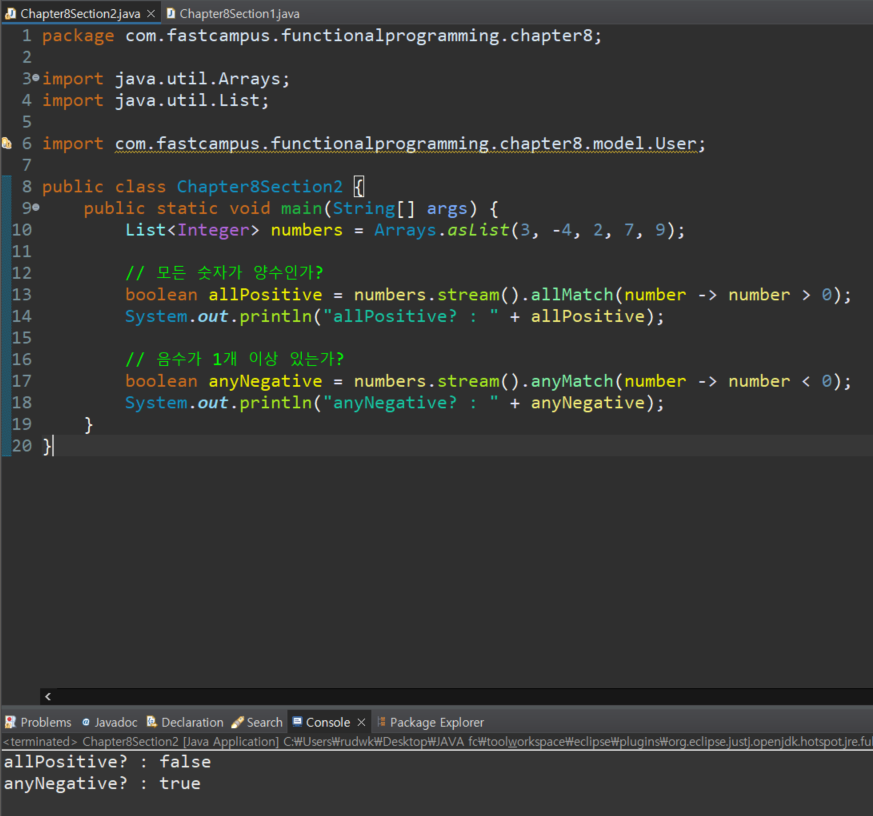The width and height of the screenshot is (873, 816).
Task: Click the 'allMatch' method call on line 13
Action: pos(572,294)
